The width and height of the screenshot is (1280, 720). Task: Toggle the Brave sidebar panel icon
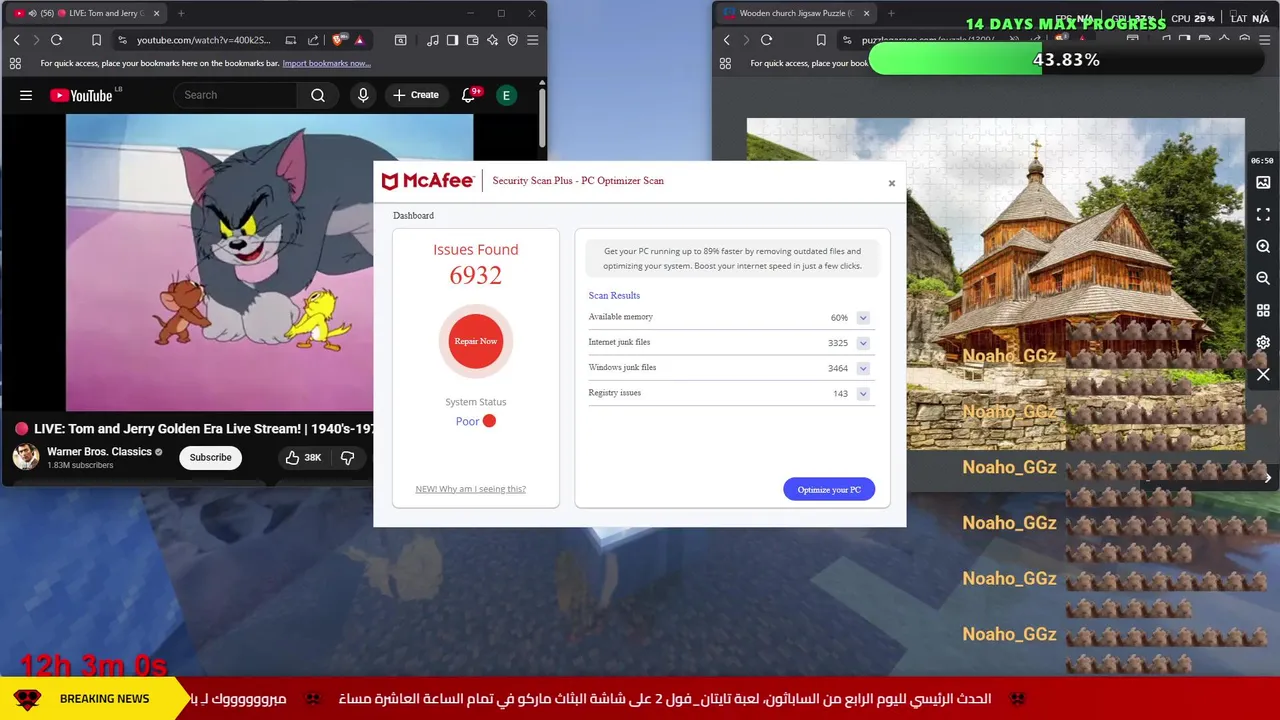click(452, 40)
